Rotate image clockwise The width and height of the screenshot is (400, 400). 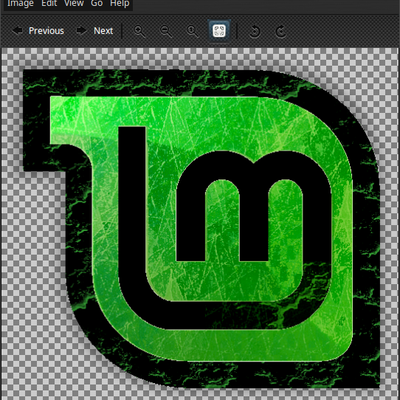(x=281, y=31)
